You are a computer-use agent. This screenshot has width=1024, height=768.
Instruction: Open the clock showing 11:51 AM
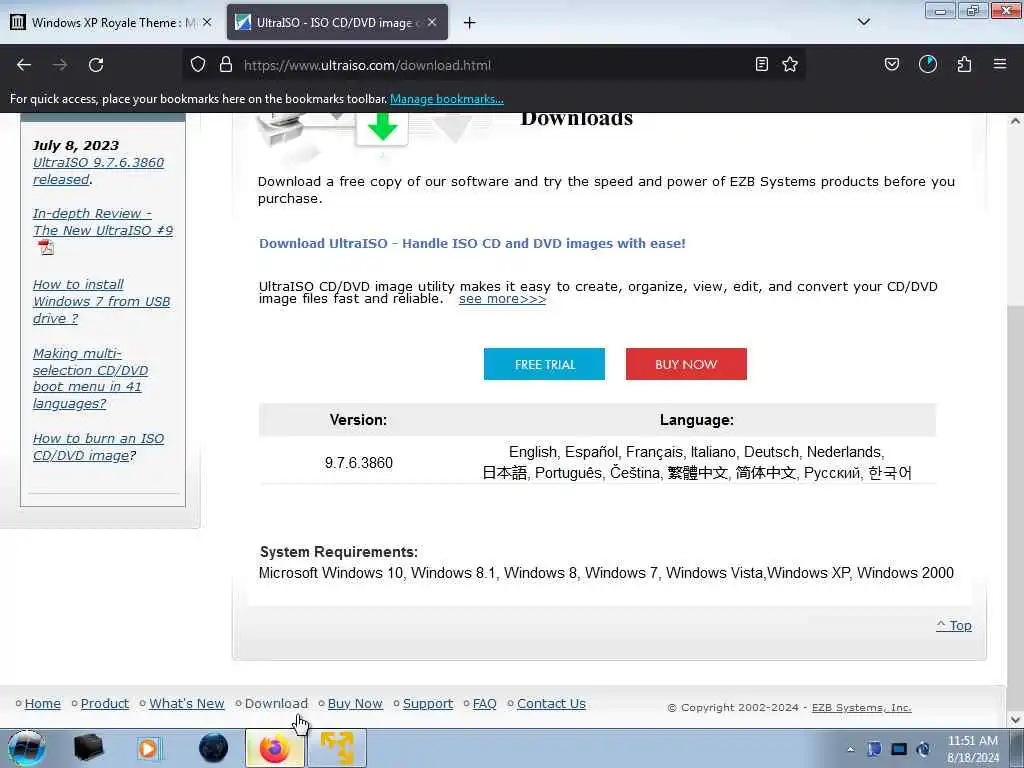tap(973, 749)
